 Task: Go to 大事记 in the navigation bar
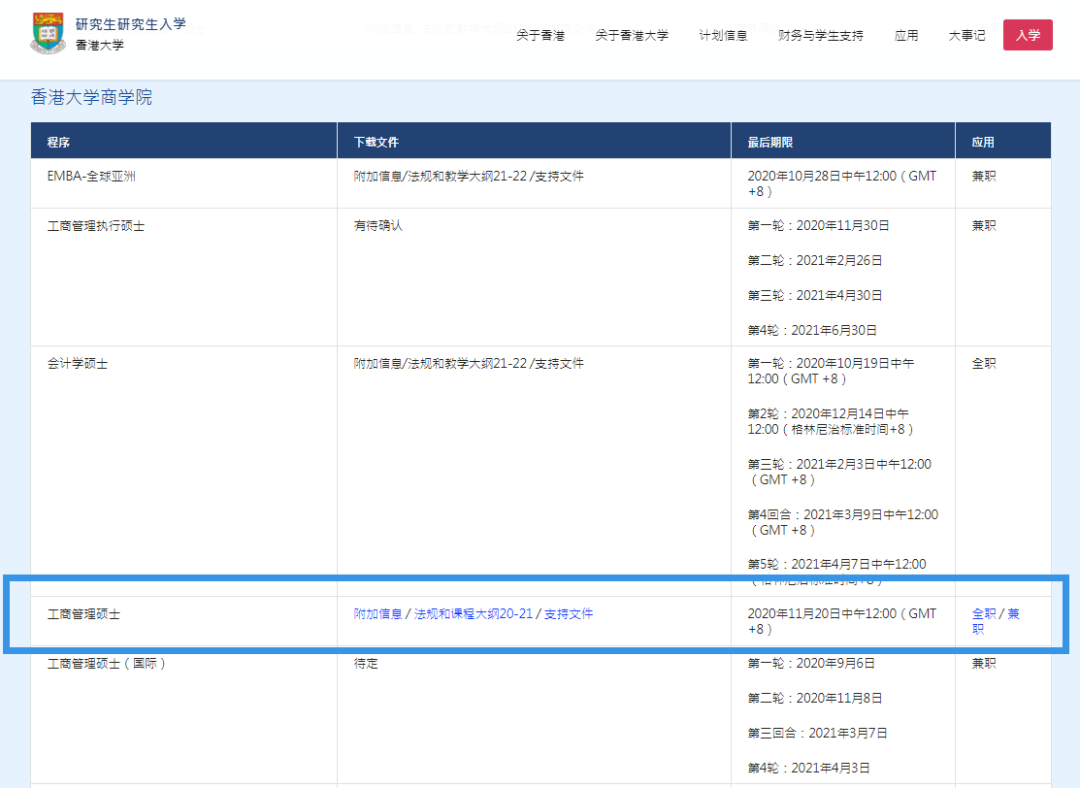[966, 36]
